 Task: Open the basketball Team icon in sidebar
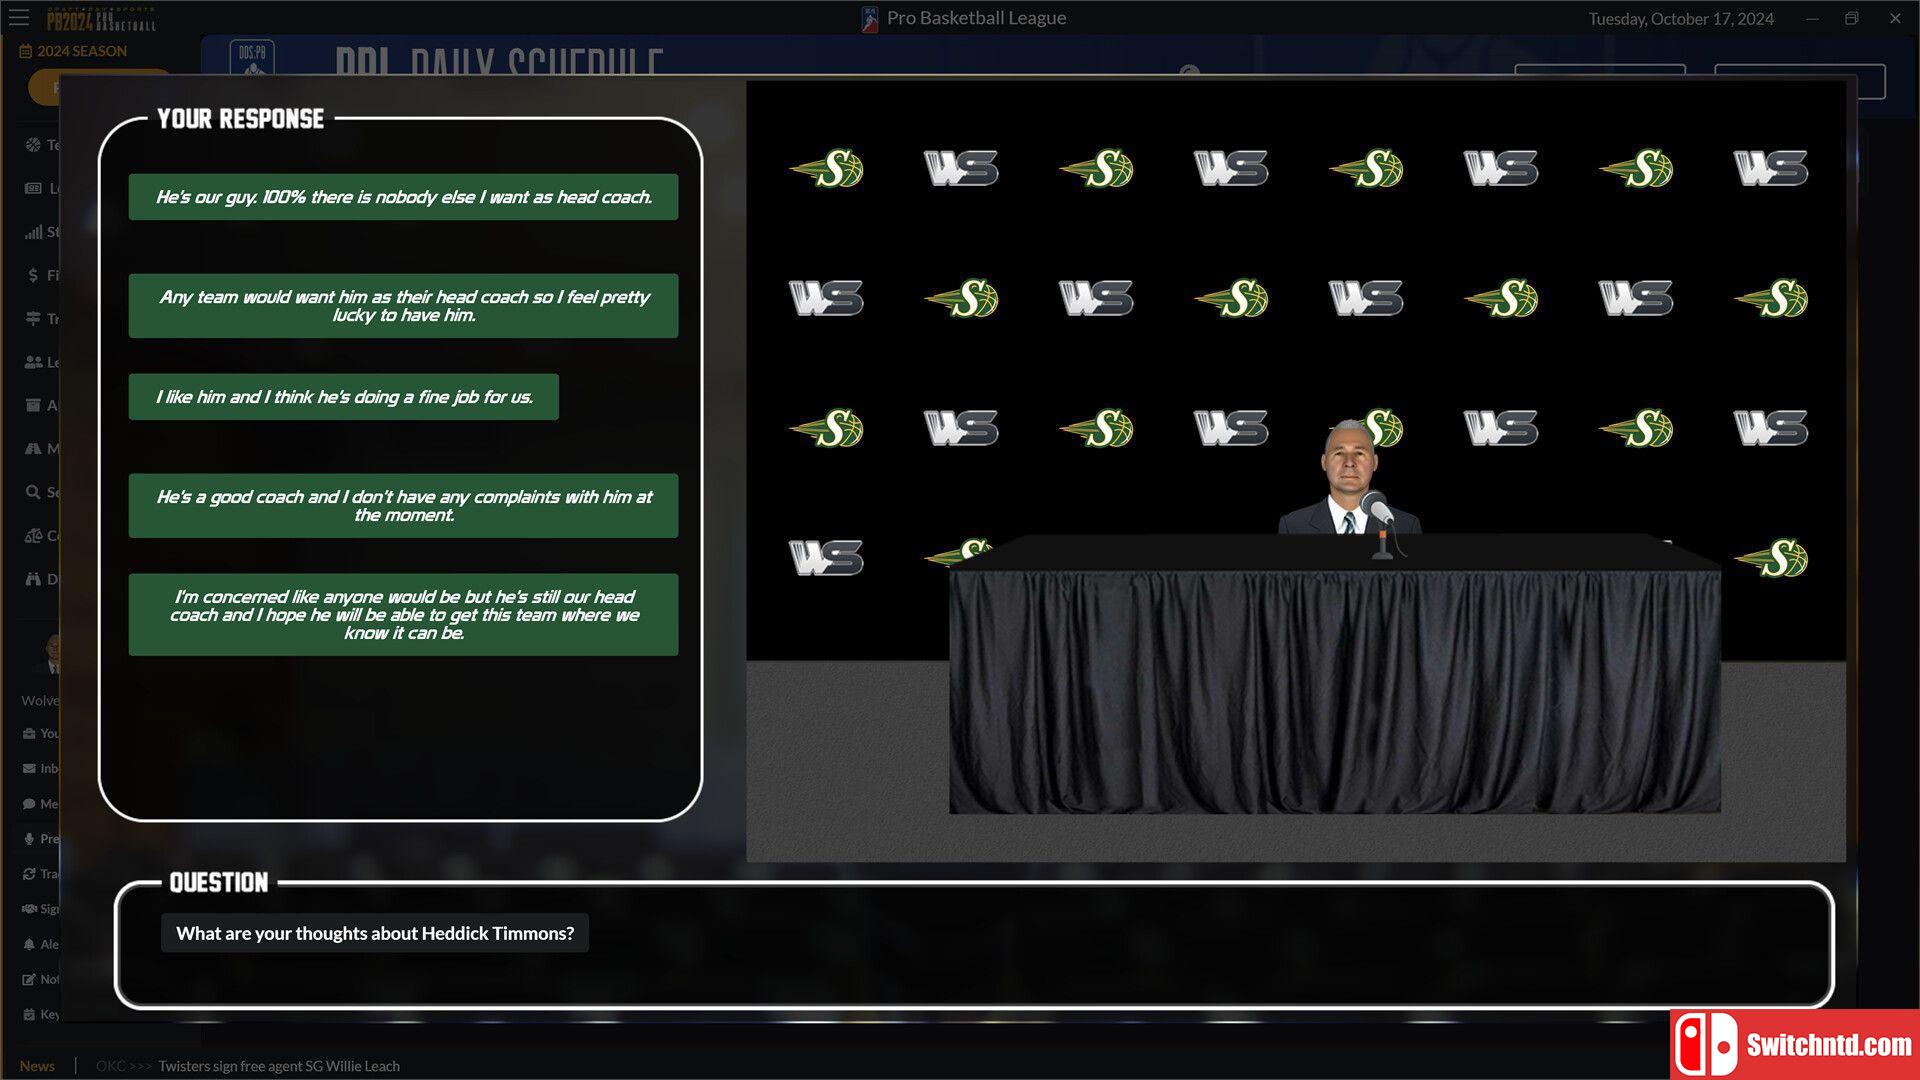(33, 145)
